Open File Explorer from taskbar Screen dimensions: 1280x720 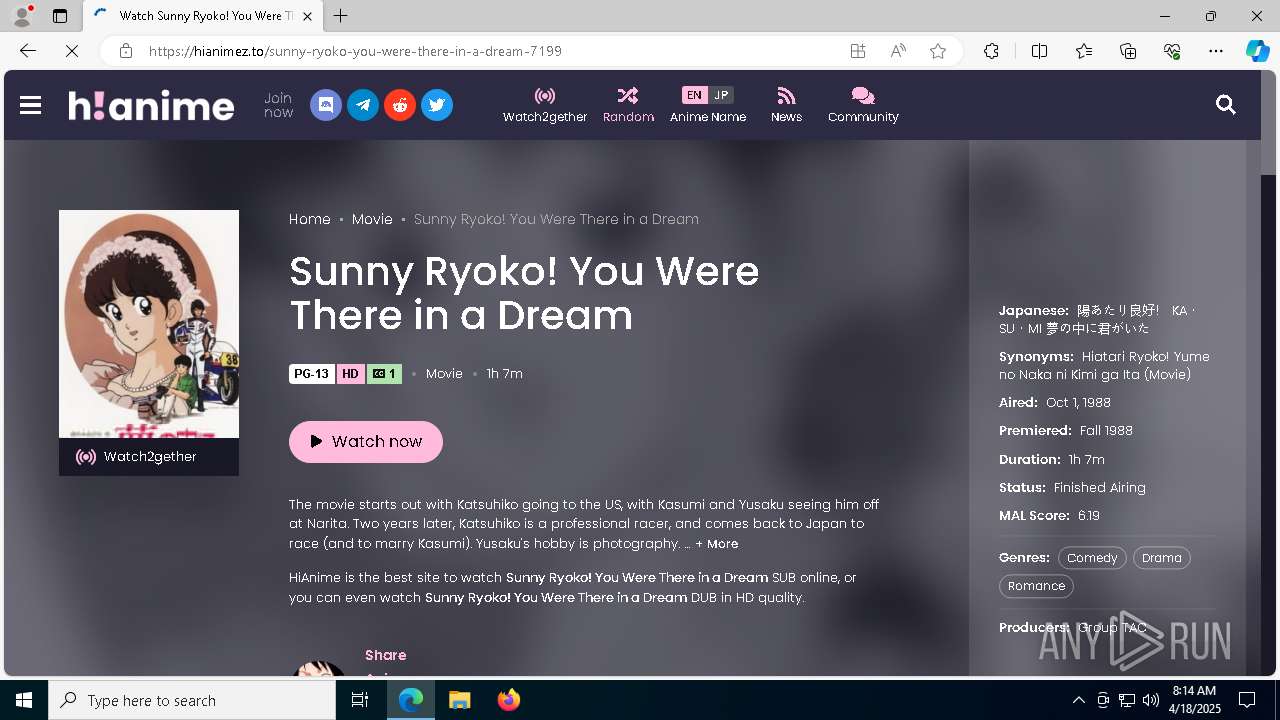[x=460, y=700]
